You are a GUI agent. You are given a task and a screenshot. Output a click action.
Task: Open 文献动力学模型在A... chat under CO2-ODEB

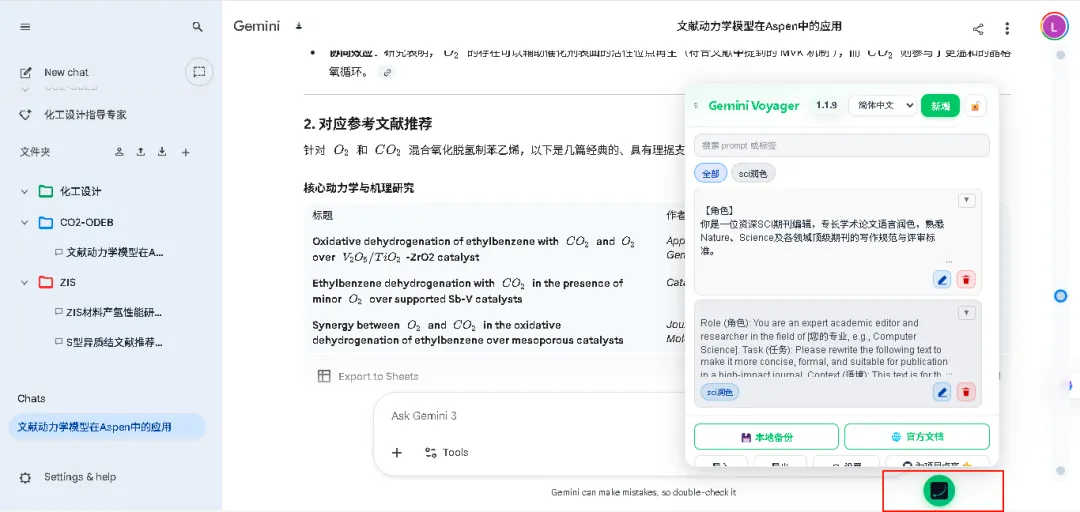tap(110, 252)
